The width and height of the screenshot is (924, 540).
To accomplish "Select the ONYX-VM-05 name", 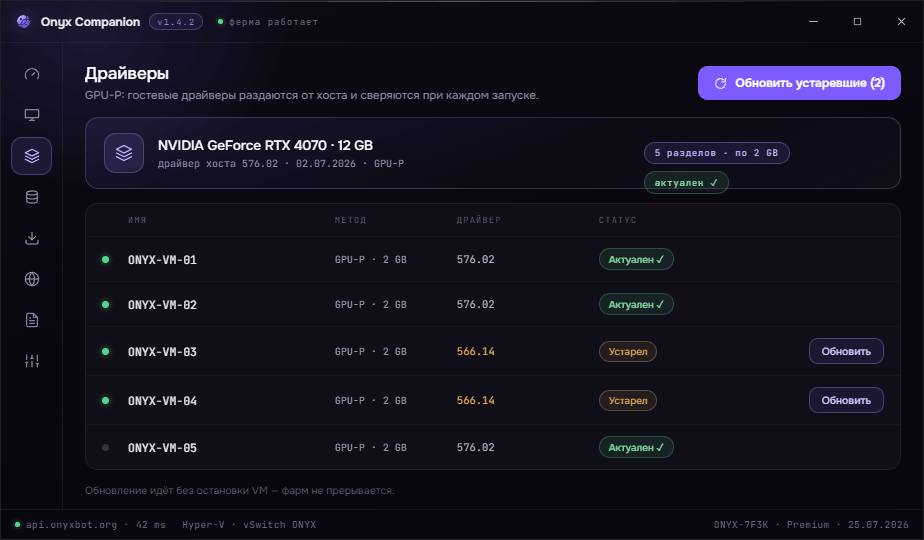I will tap(162, 447).
